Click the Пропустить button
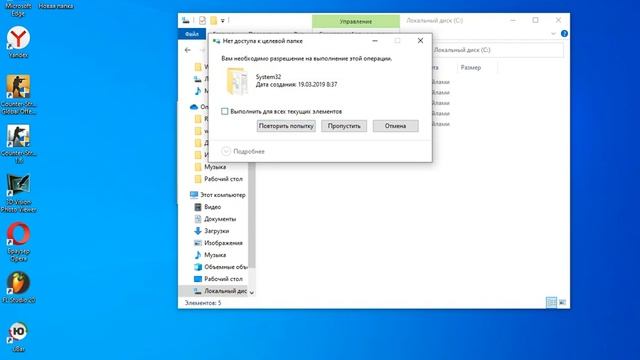The height and width of the screenshot is (360, 640). coord(344,126)
